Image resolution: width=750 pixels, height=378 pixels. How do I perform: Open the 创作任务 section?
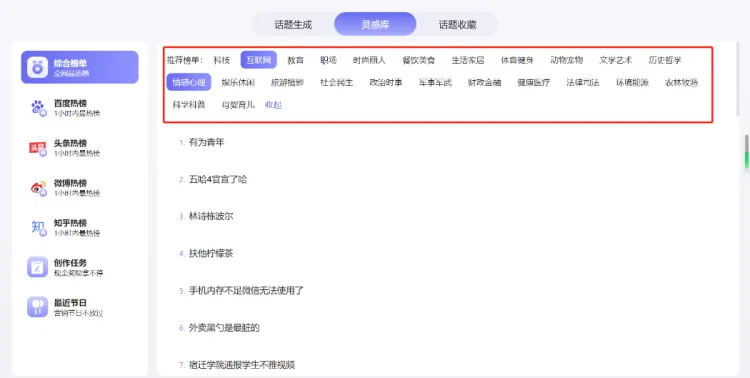point(80,267)
